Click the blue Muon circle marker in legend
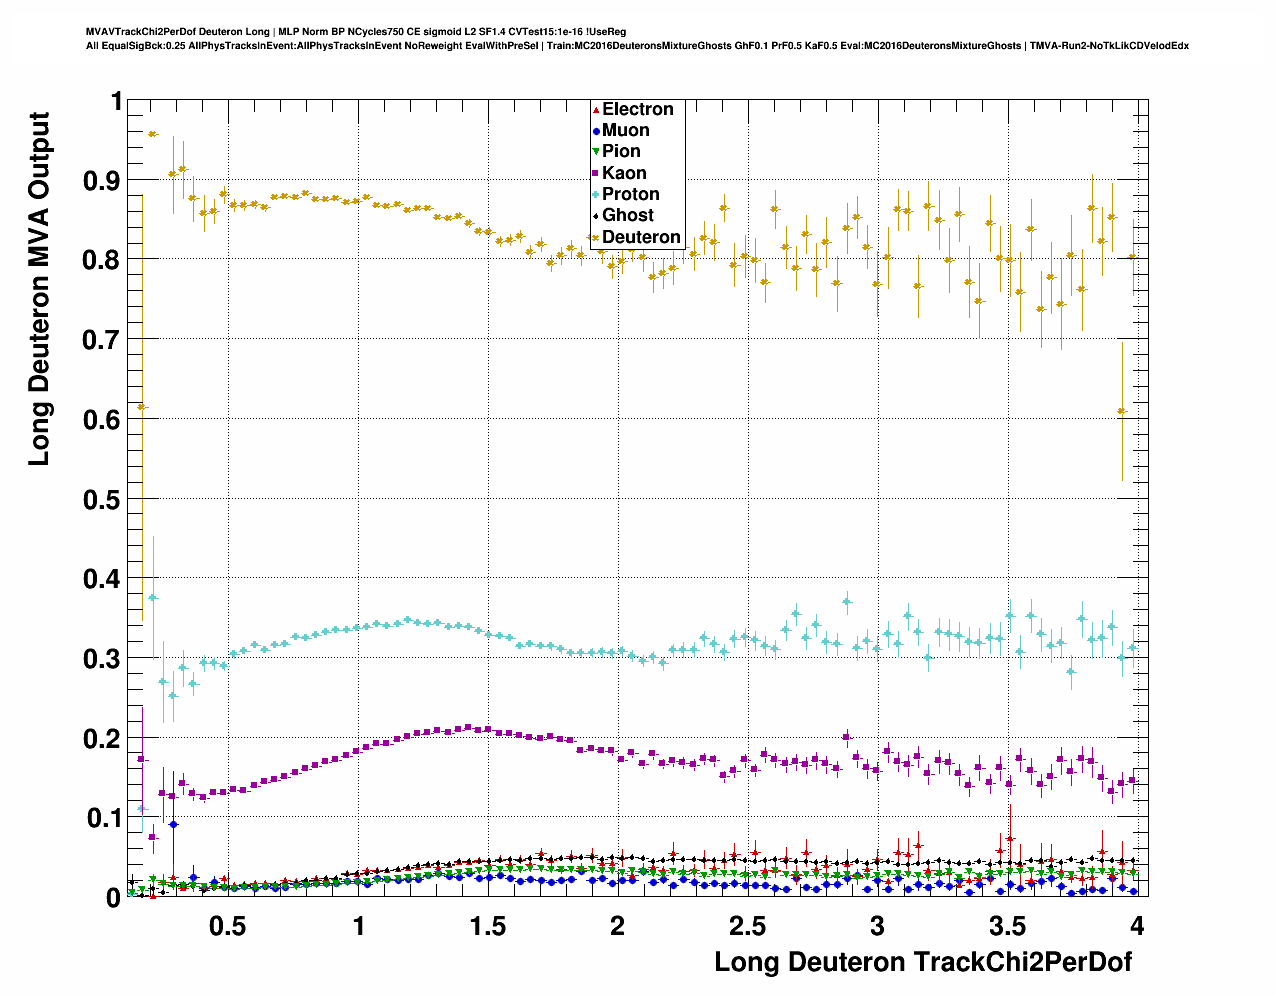 tap(596, 131)
